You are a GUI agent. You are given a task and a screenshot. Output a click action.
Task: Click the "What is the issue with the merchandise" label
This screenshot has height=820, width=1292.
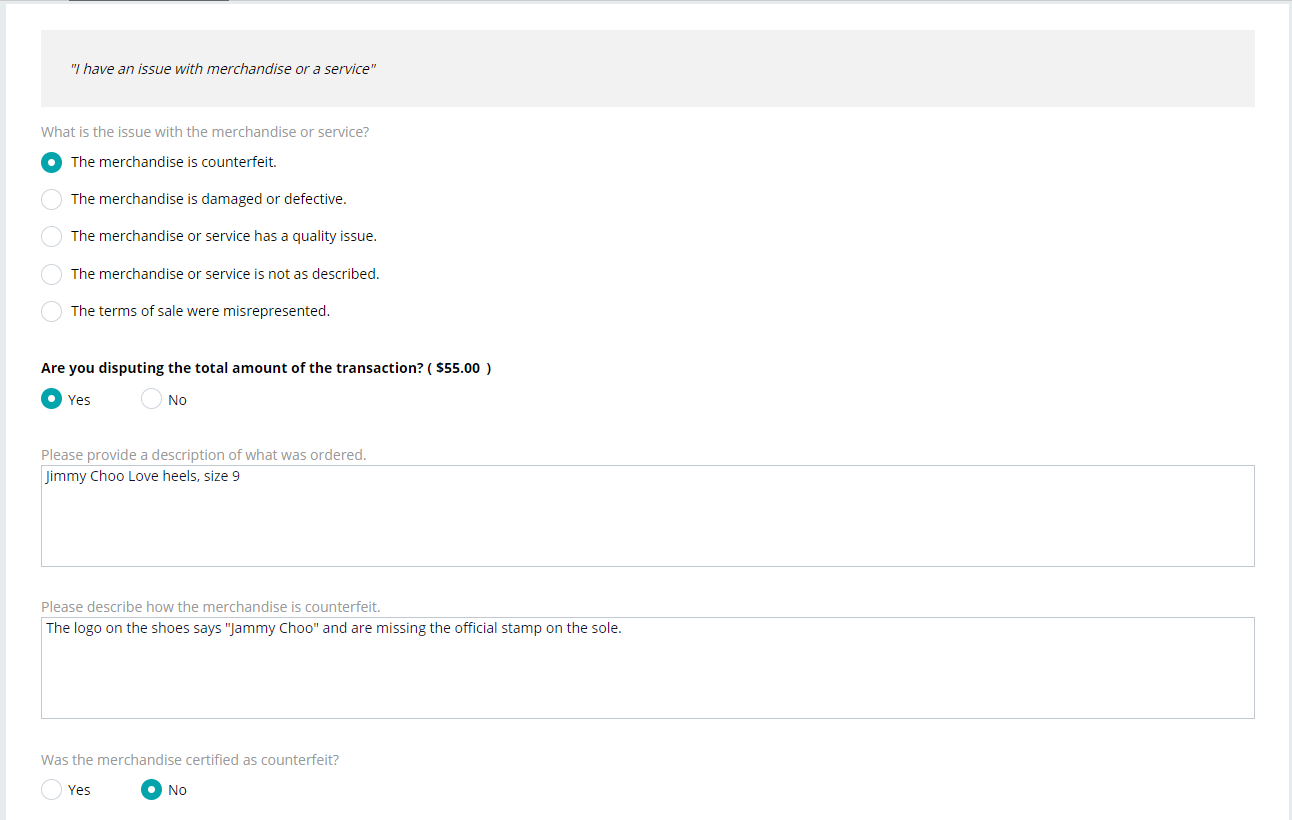[205, 132]
